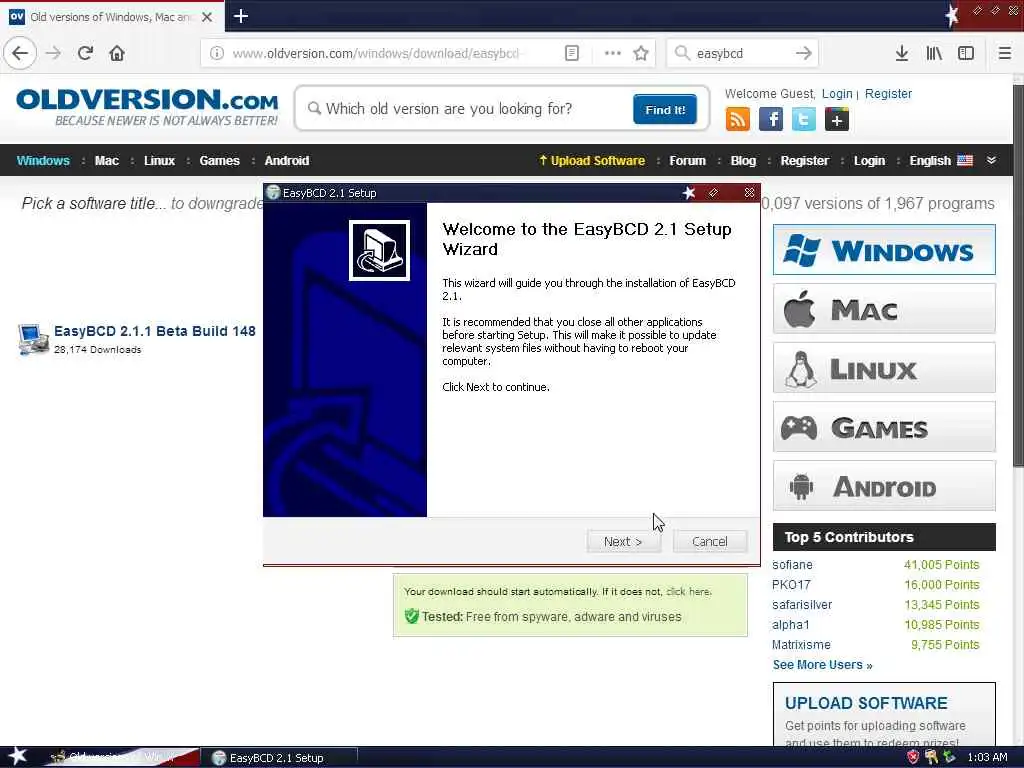This screenshot has width=1024, height=768.
Task: Open the Facebook icon in the header
Action: click(771, 120)
